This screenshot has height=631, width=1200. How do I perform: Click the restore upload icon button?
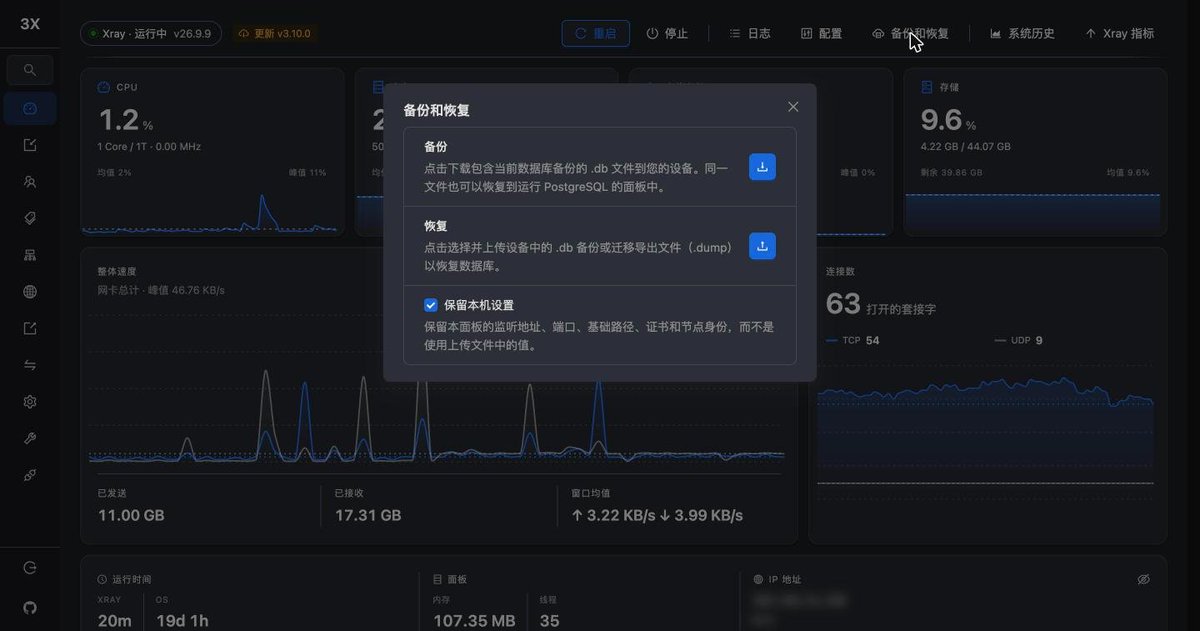pyautogui.click(x=762, y=246)
